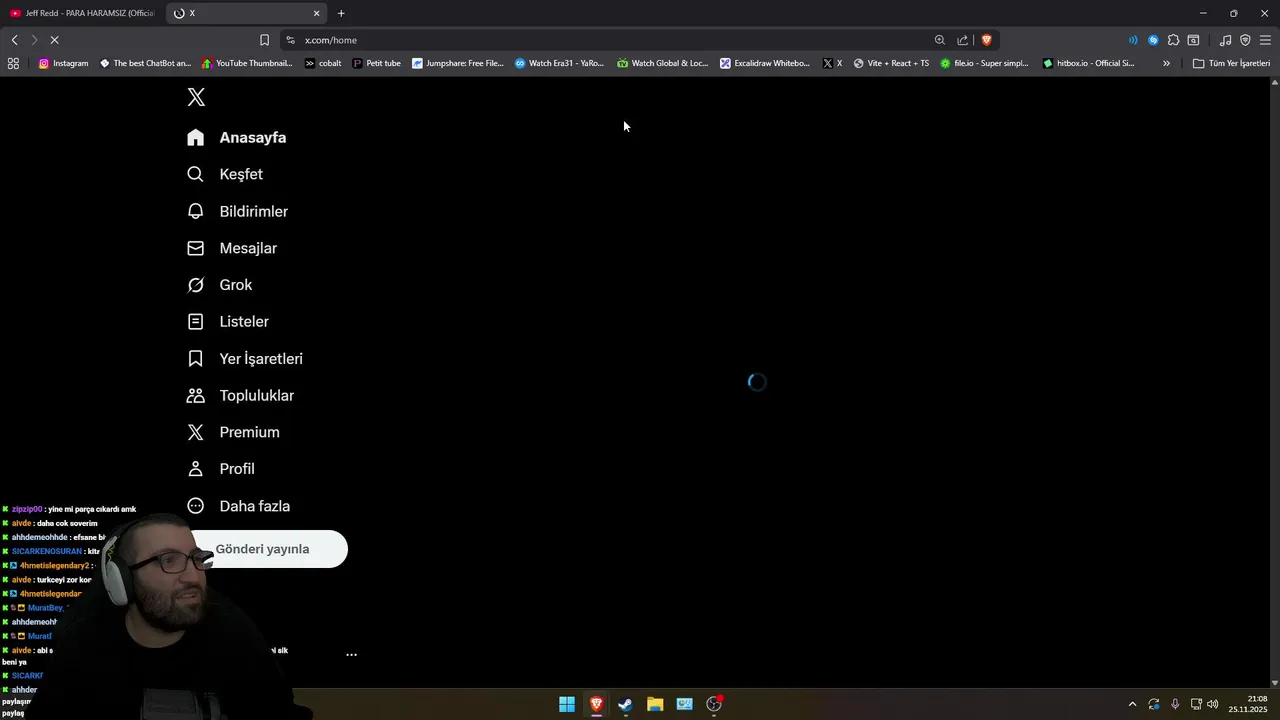
Task: Open the extensions puzzle icon
Action: click(1173, 40)
